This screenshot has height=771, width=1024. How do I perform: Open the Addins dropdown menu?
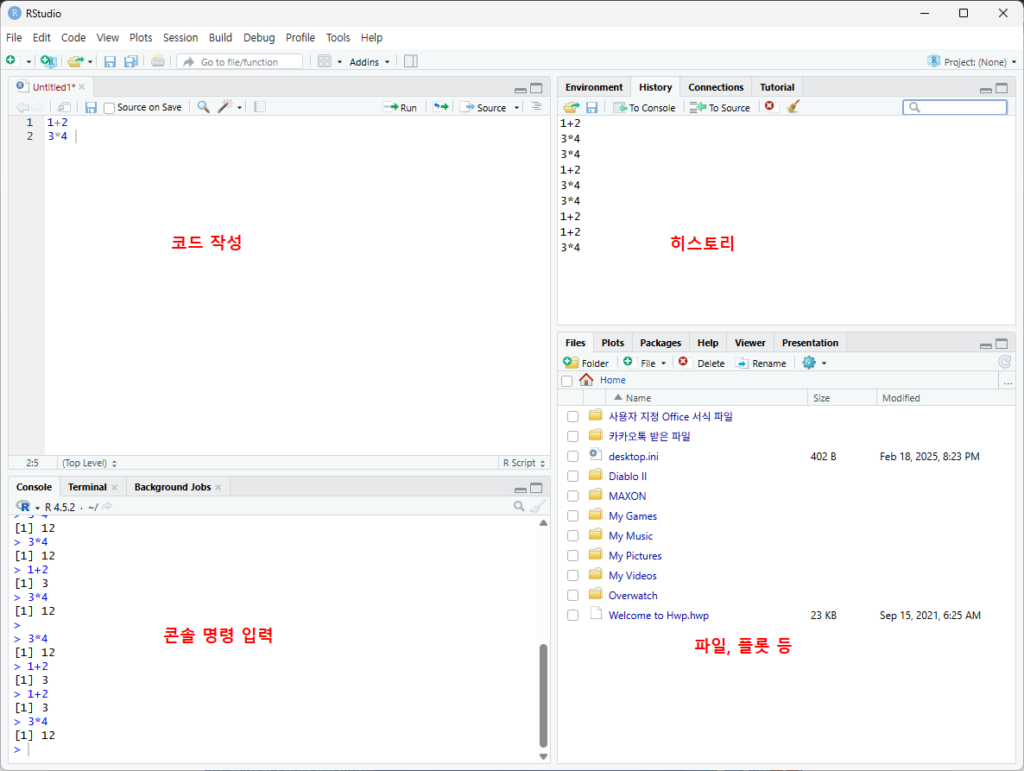pos(369,62)
